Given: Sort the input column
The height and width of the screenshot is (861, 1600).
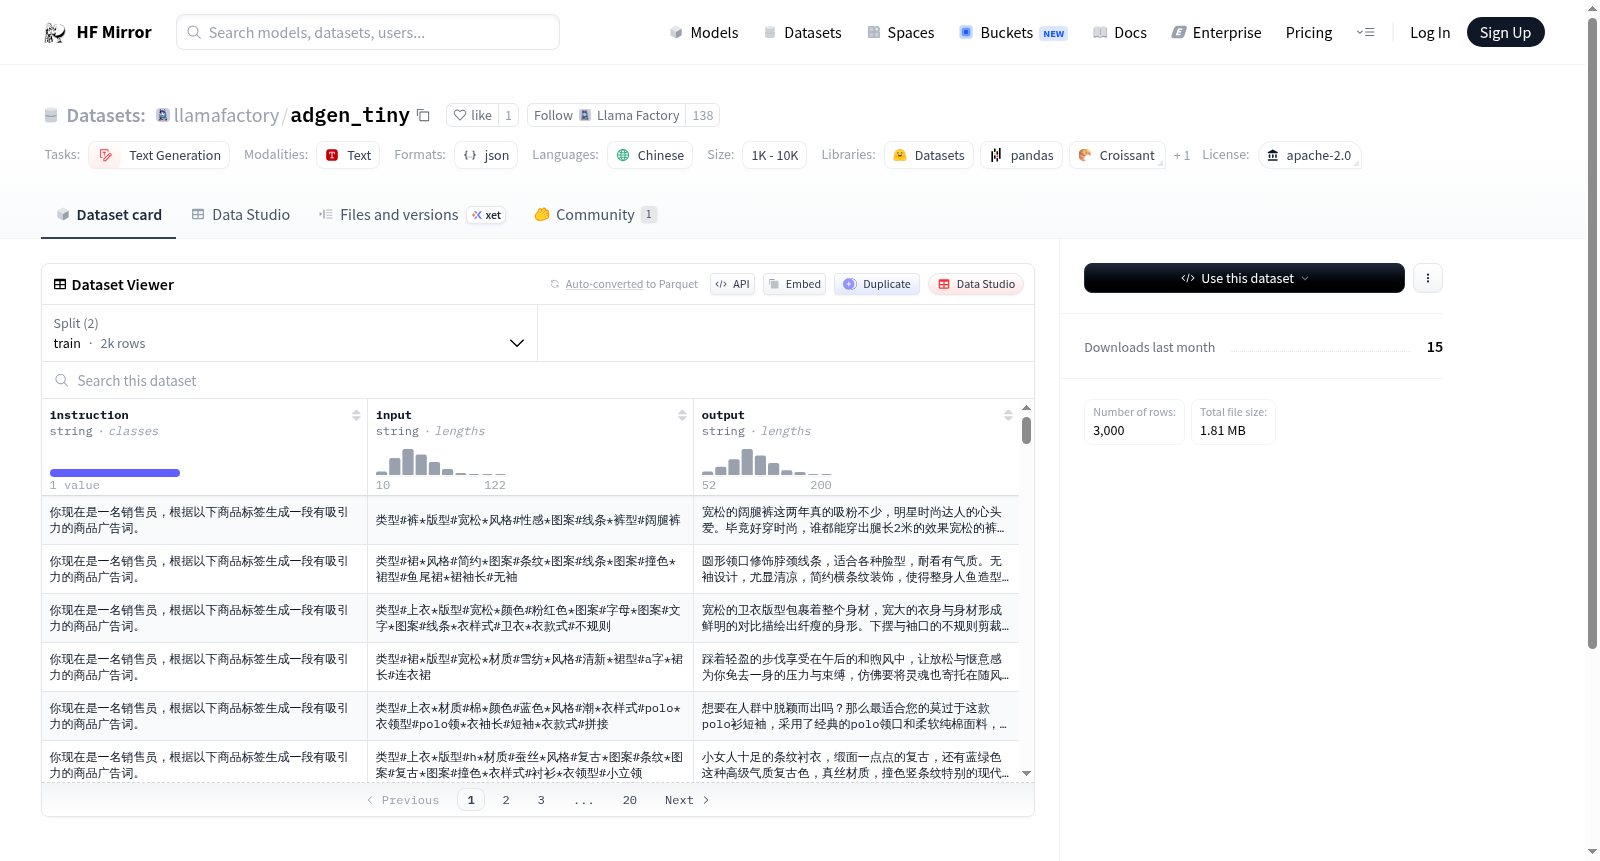Looking at the screenshot, I should tap(682, 415).
